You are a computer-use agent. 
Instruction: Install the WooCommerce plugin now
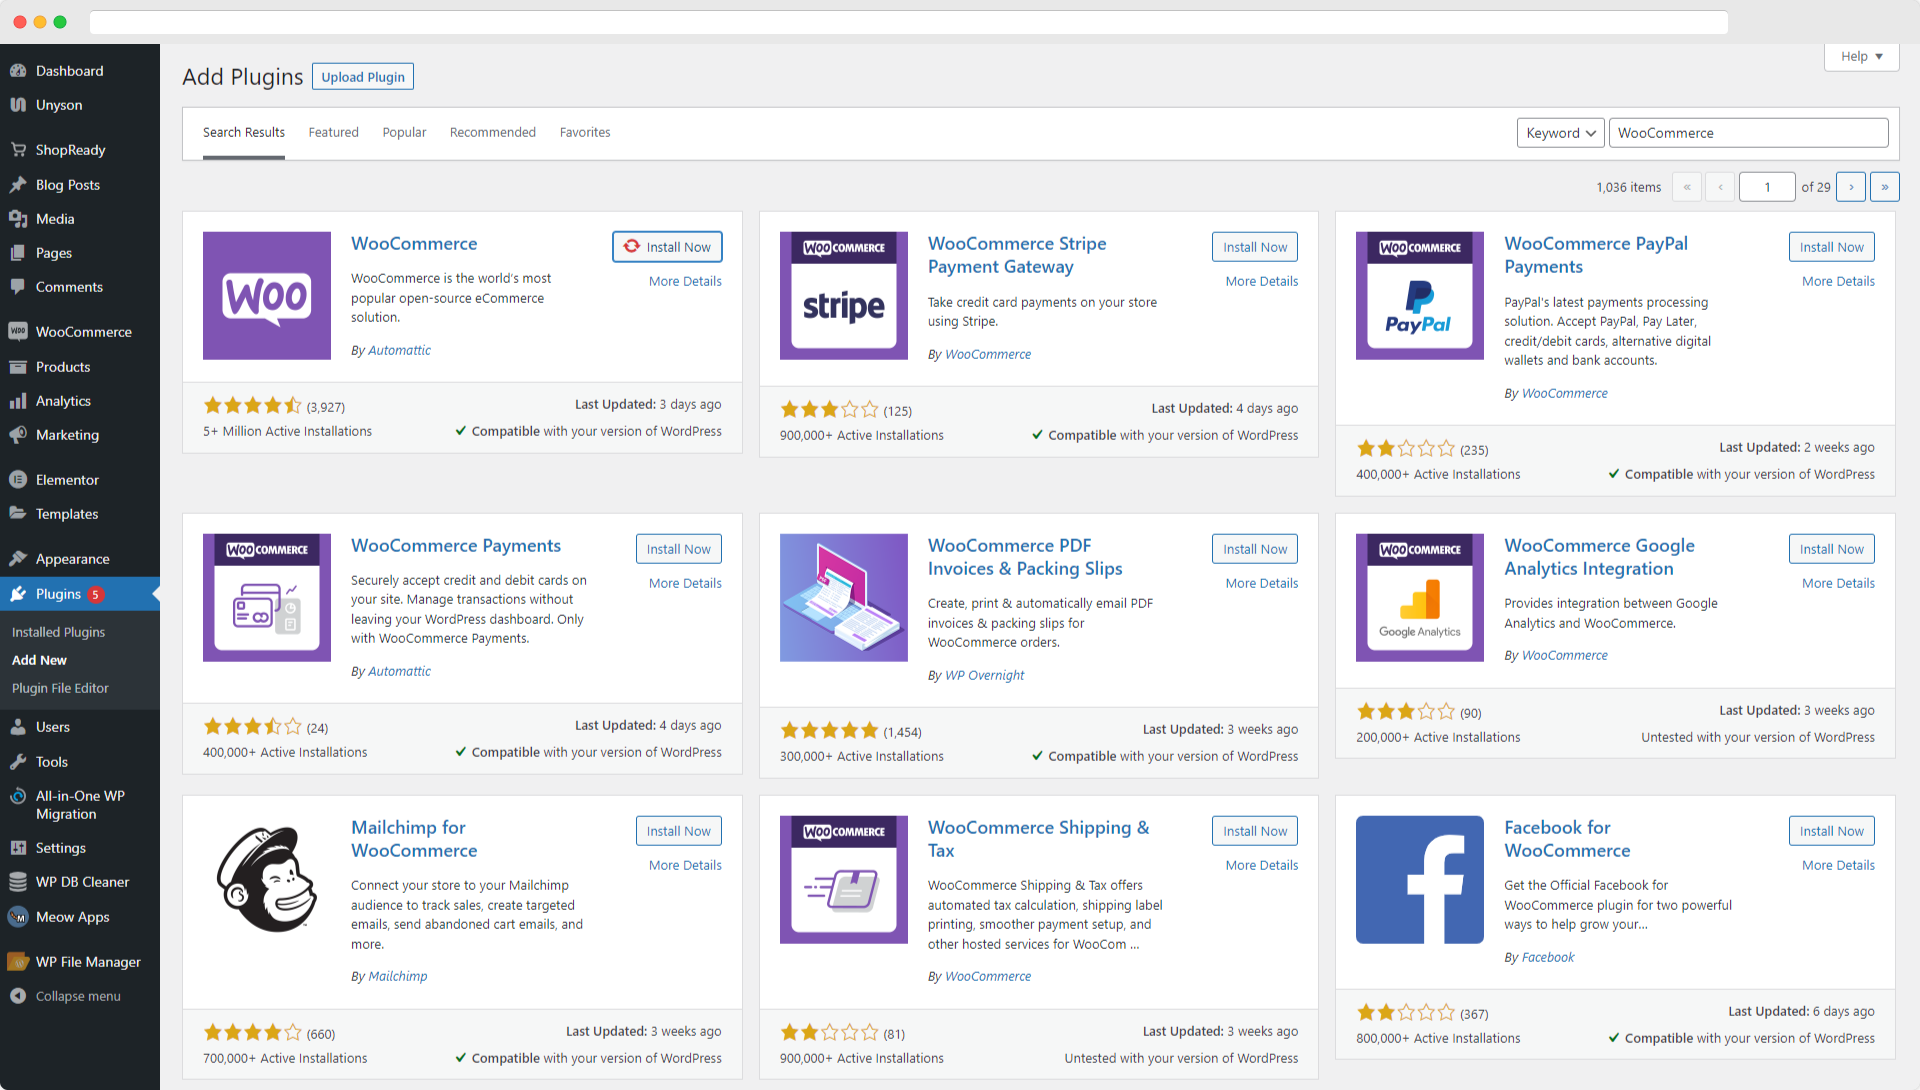coord(667,247)
